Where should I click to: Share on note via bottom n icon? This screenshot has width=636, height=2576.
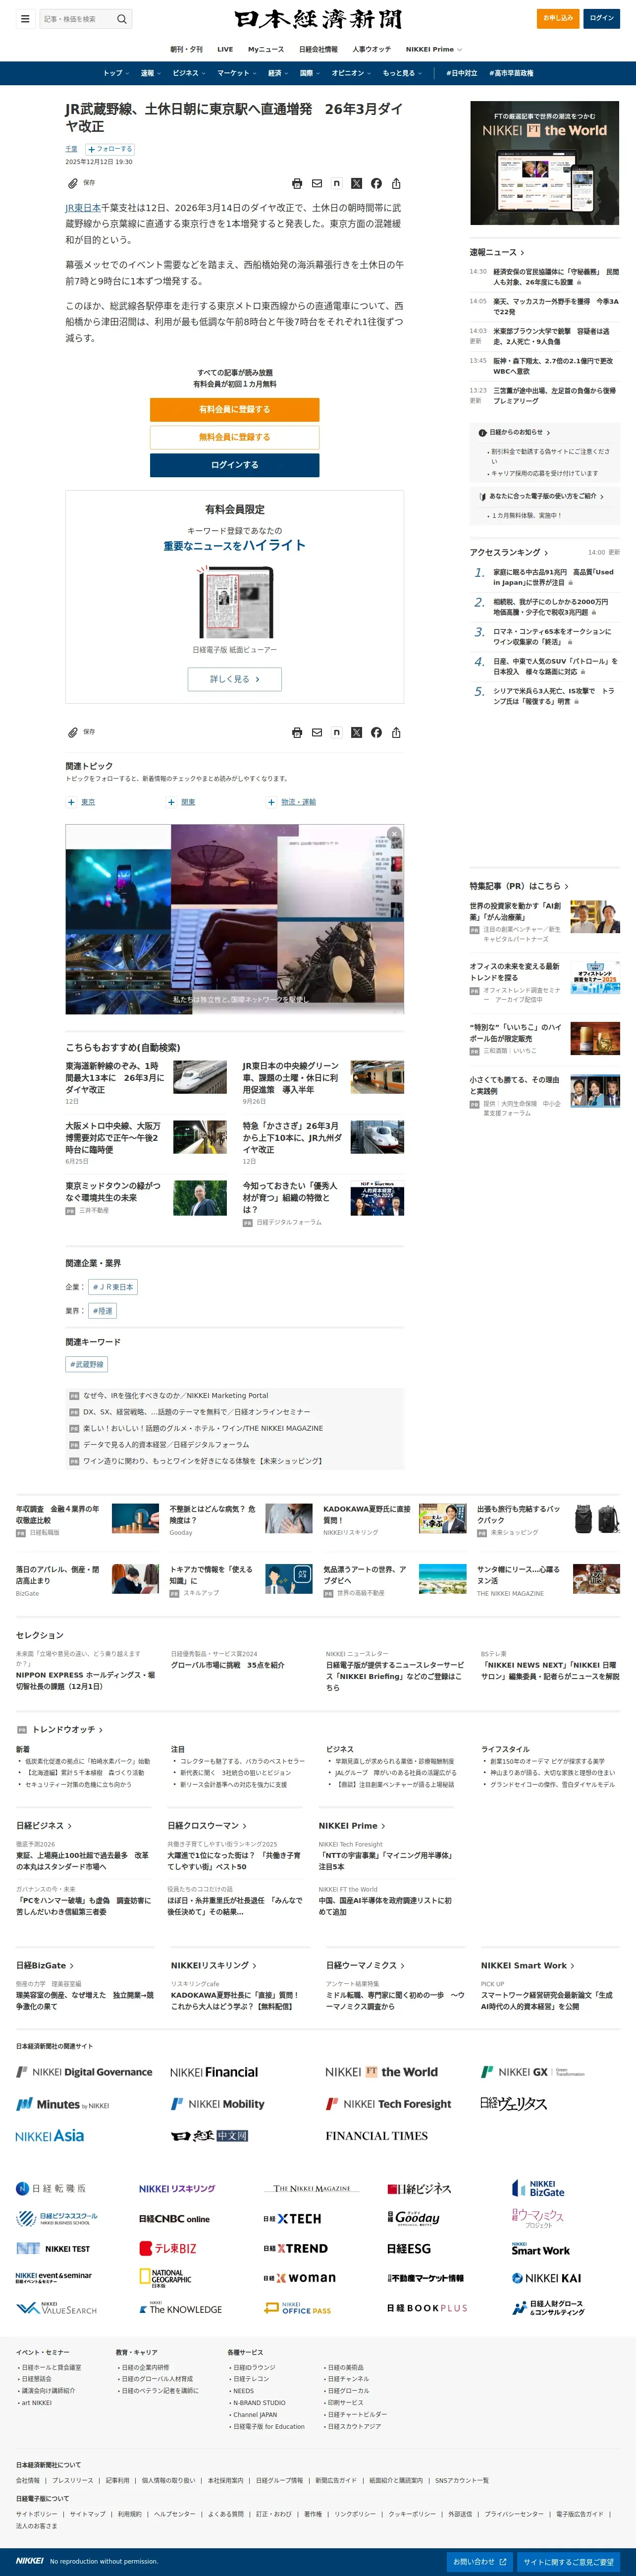click(337, 732)
